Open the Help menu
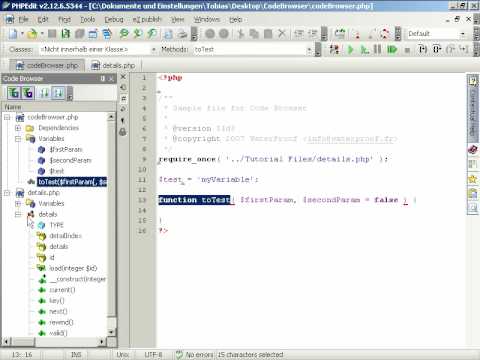 236,20
